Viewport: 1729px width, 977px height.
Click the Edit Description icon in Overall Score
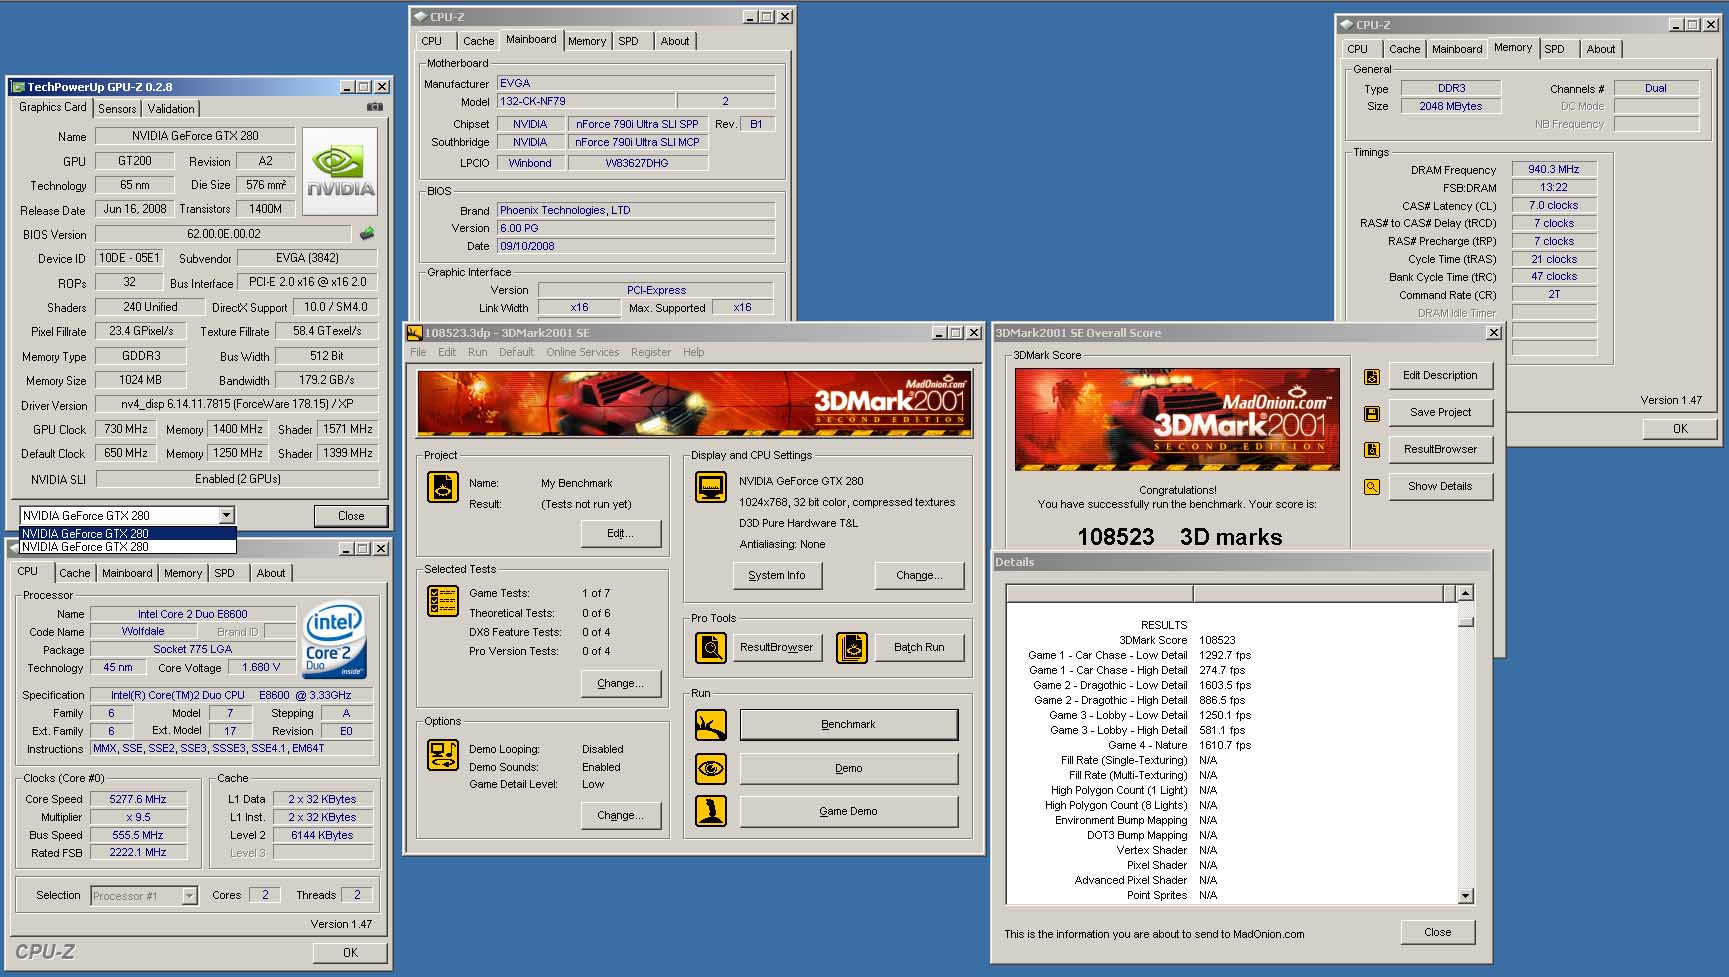pyautogui.click(x=1371, y=376)
